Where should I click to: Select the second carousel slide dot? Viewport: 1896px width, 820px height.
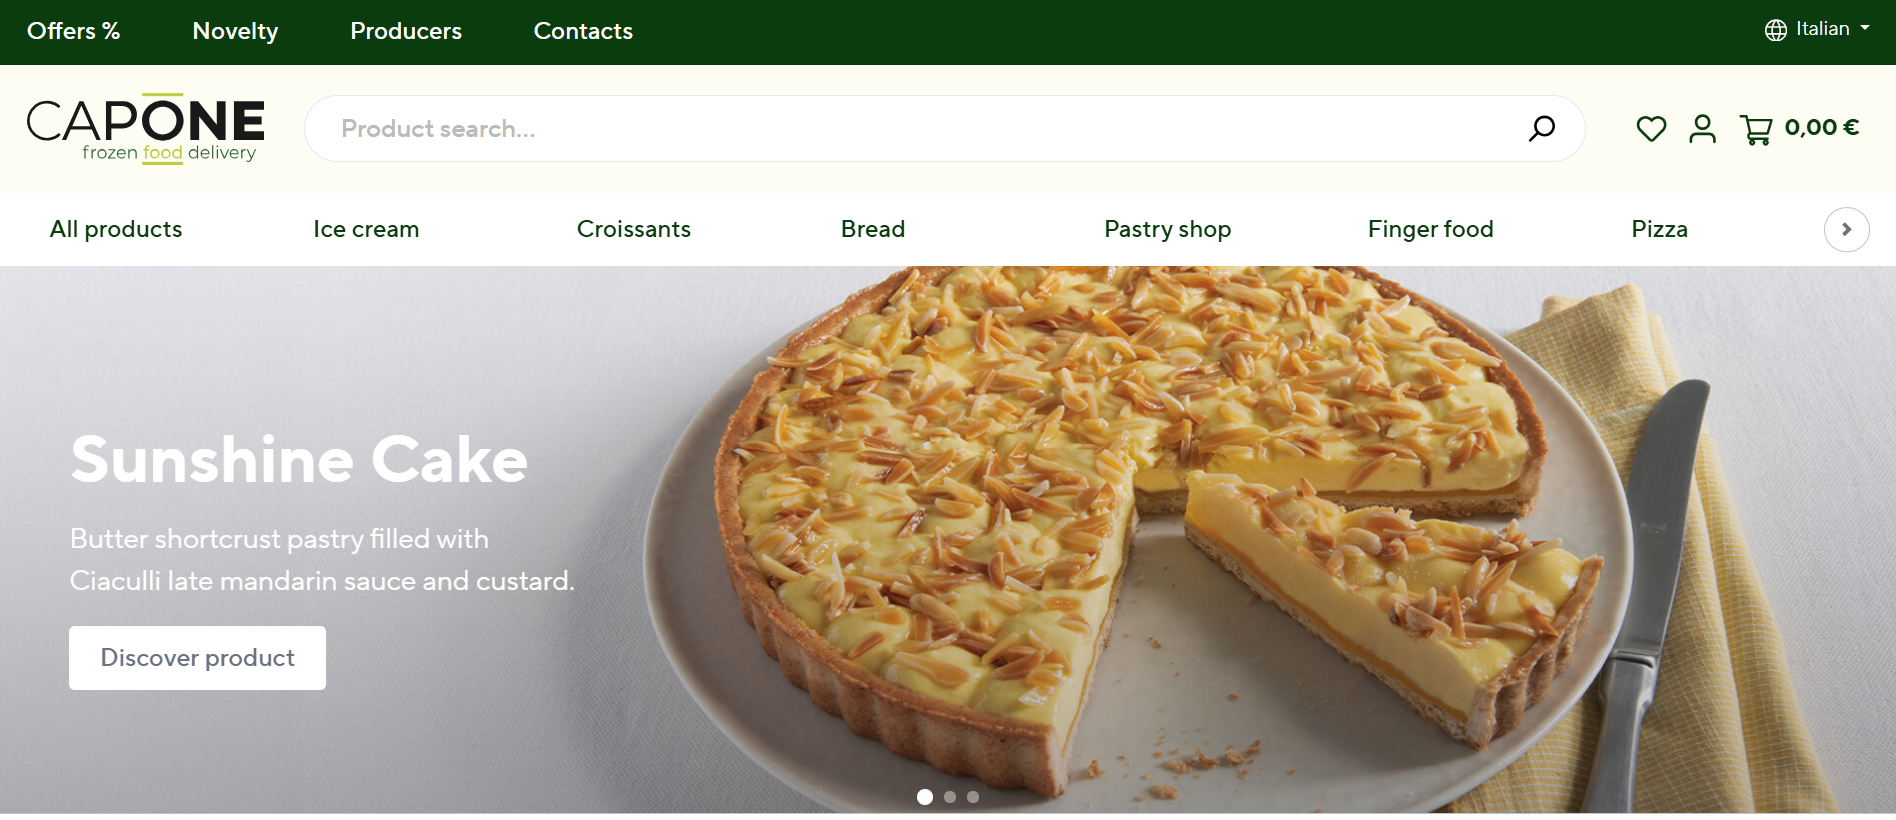click(950, 797)
